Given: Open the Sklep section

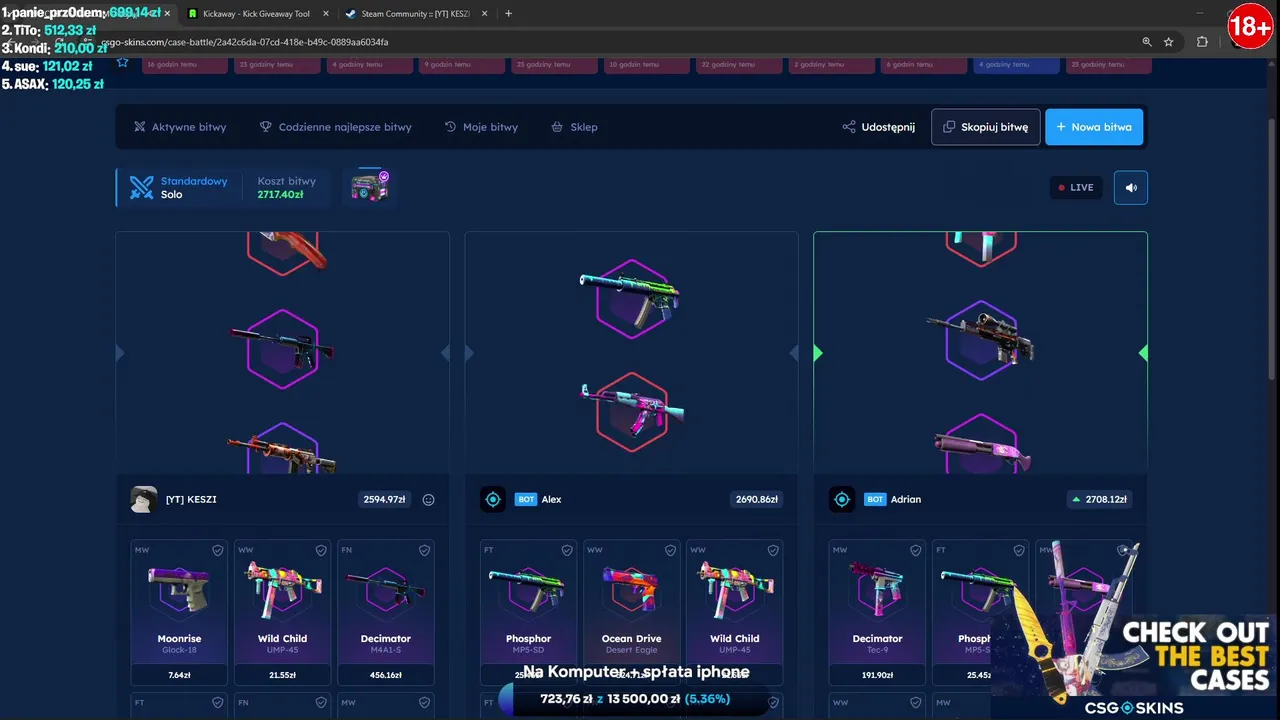Looking at the screenshot, I should [574, 127].
